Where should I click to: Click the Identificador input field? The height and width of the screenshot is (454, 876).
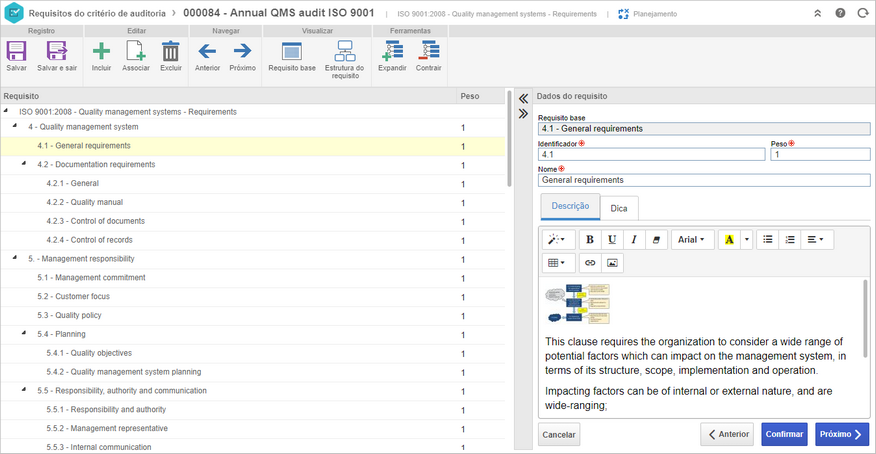[651, 155]
